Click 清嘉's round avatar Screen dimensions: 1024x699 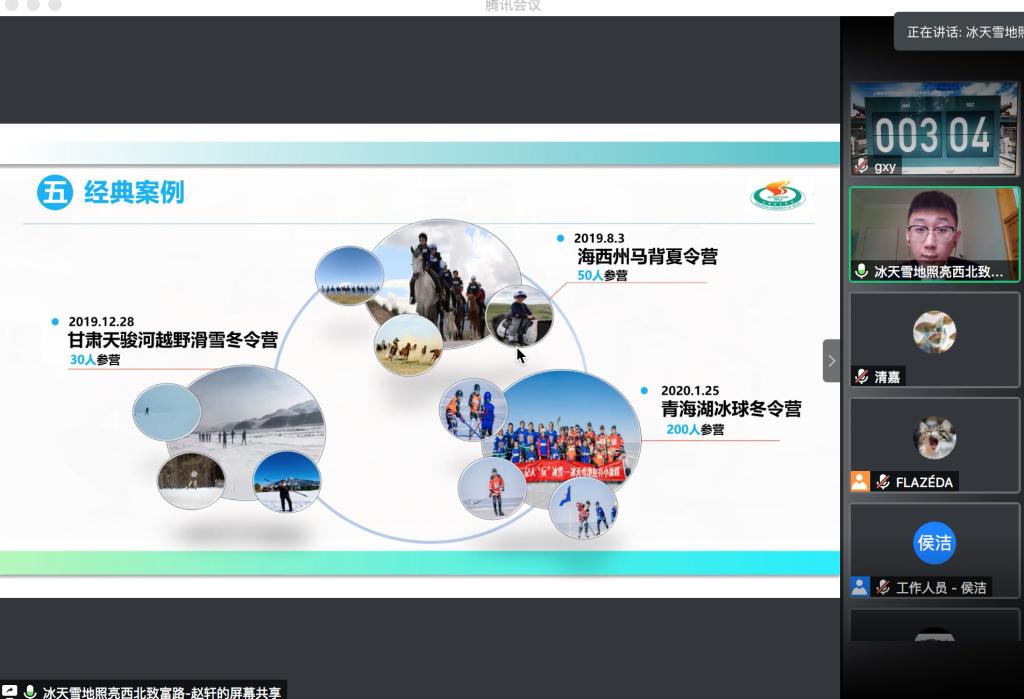click(x=934, y=333)
